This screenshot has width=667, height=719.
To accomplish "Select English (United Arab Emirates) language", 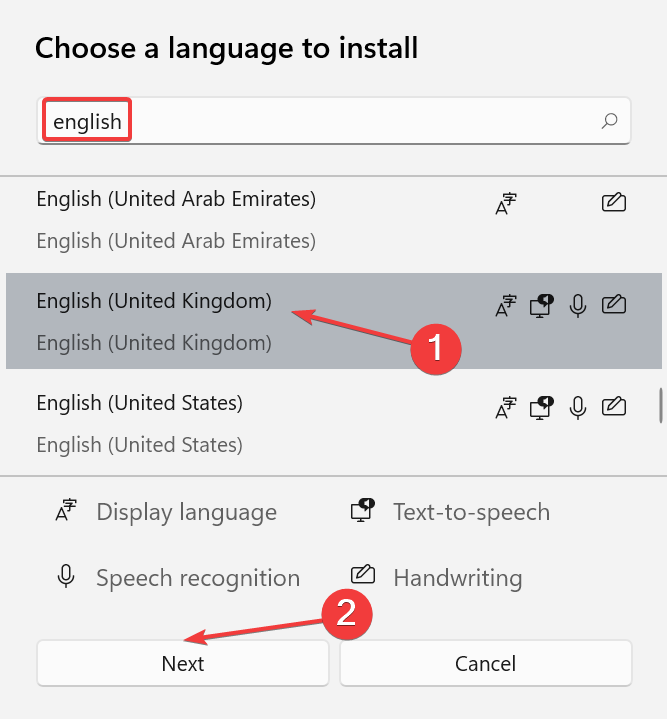I will pyautogui.click(x=176, y=219).
